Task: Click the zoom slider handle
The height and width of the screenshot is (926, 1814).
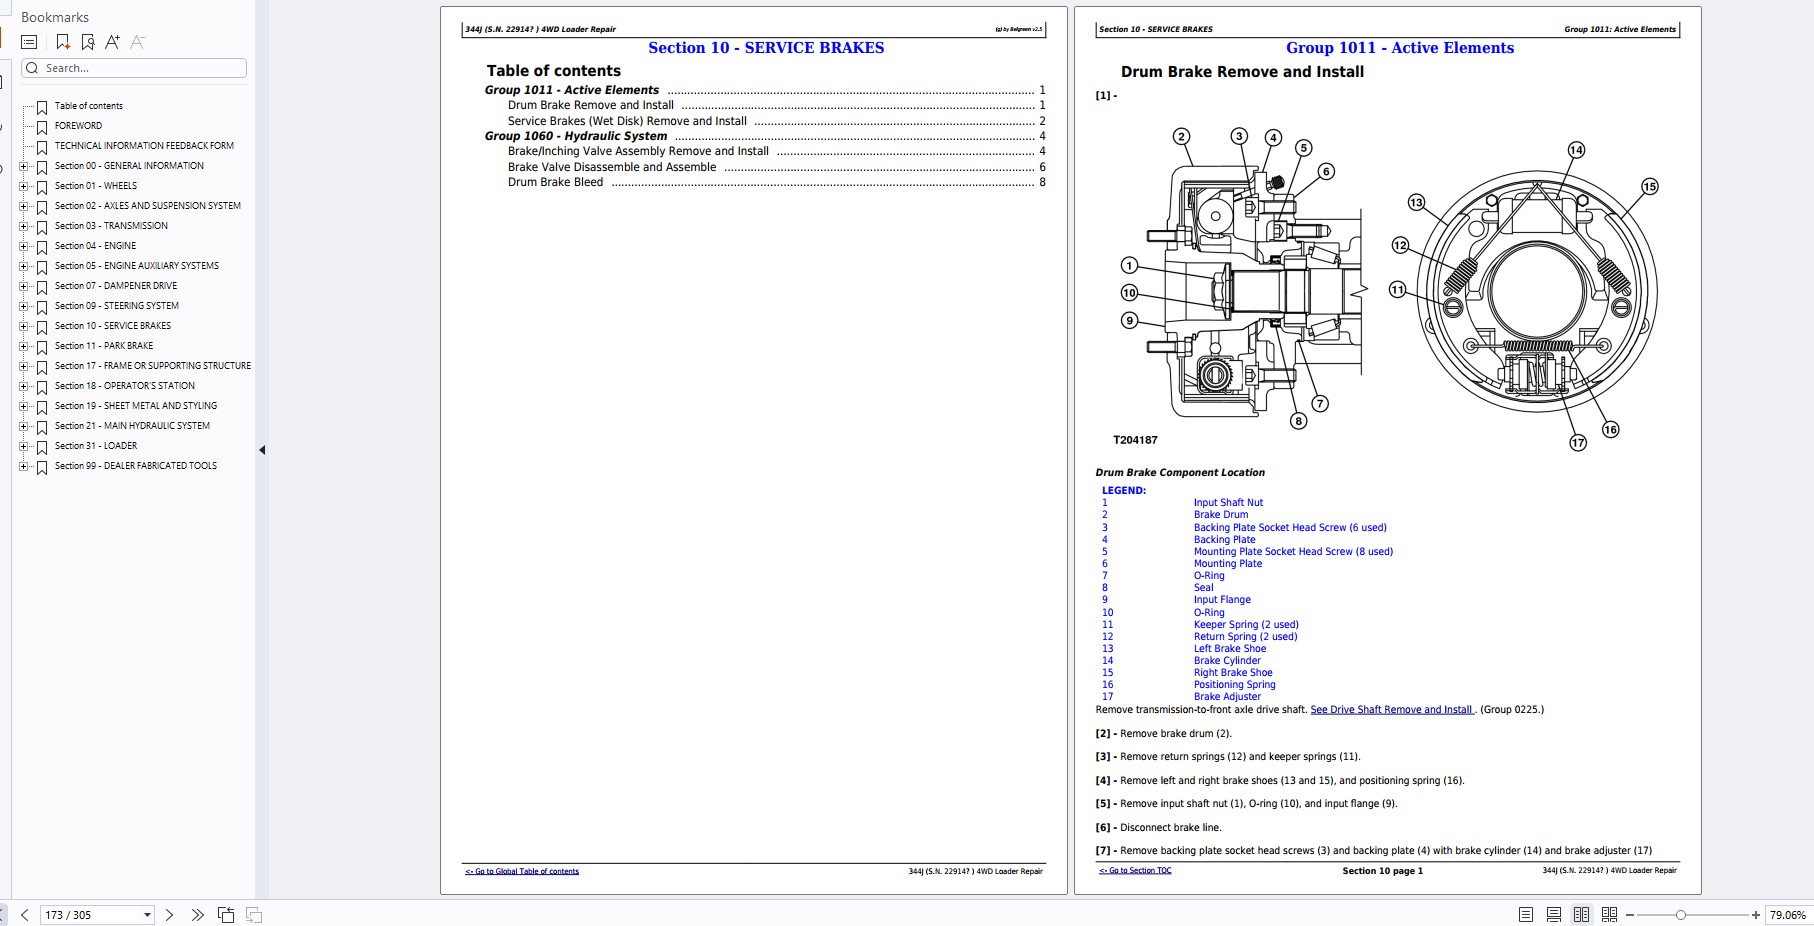Action: pos(1681,915)
